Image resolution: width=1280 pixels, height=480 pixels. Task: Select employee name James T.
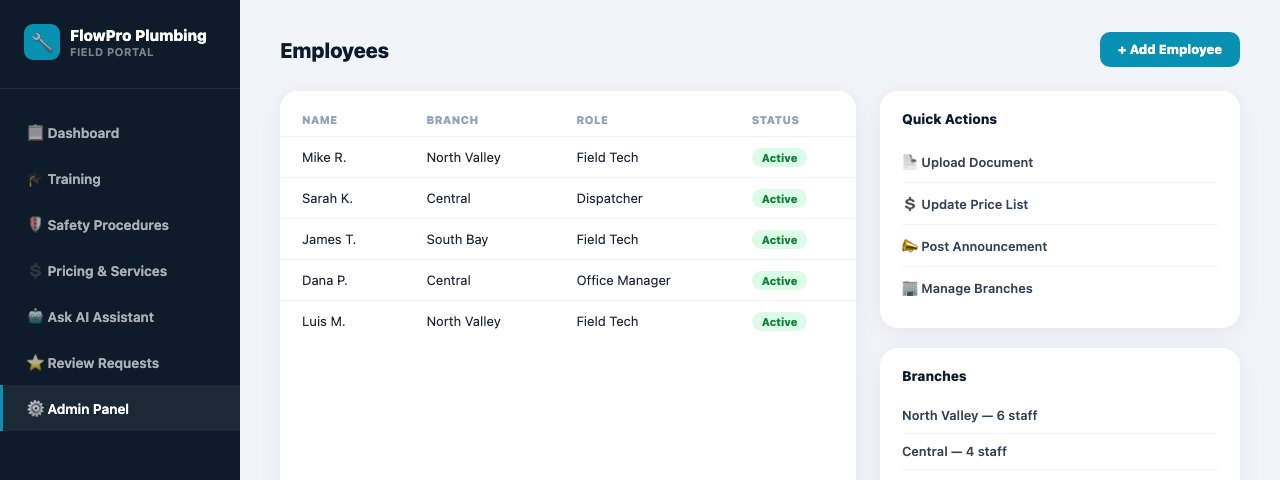329,240
